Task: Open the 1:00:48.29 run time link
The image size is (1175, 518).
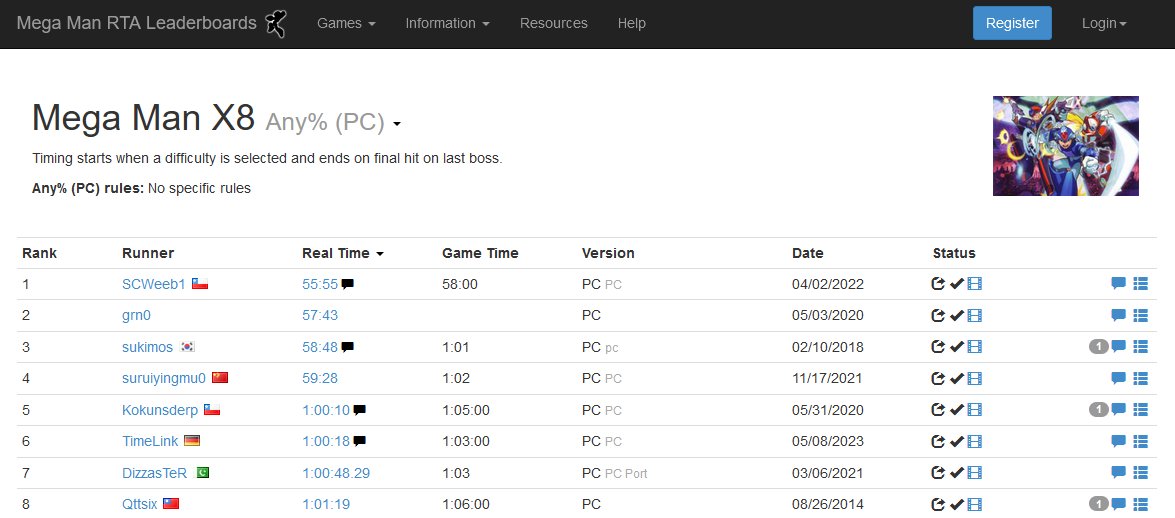Action: point(336,474)
